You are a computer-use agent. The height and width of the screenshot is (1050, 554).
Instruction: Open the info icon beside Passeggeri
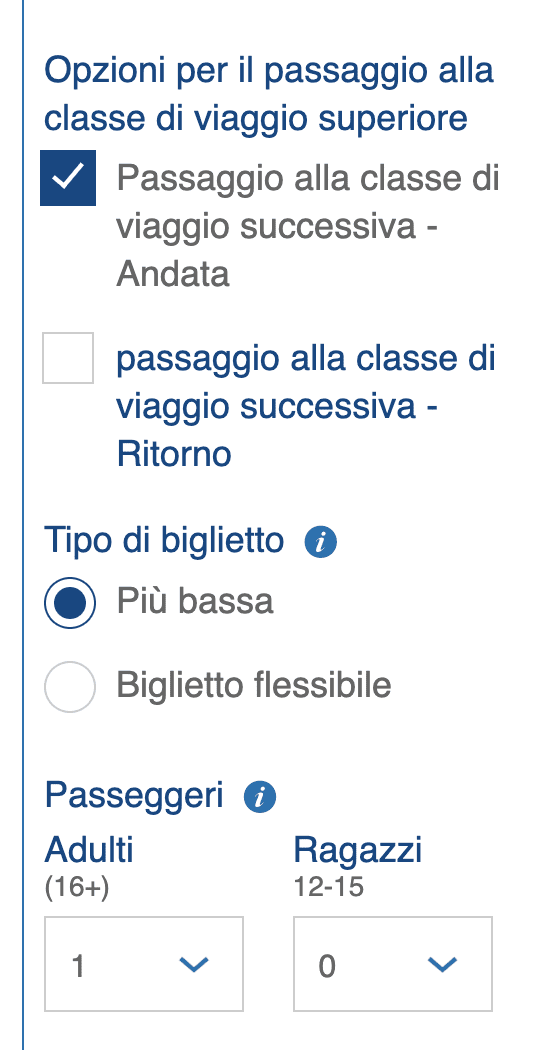[260, 797]
